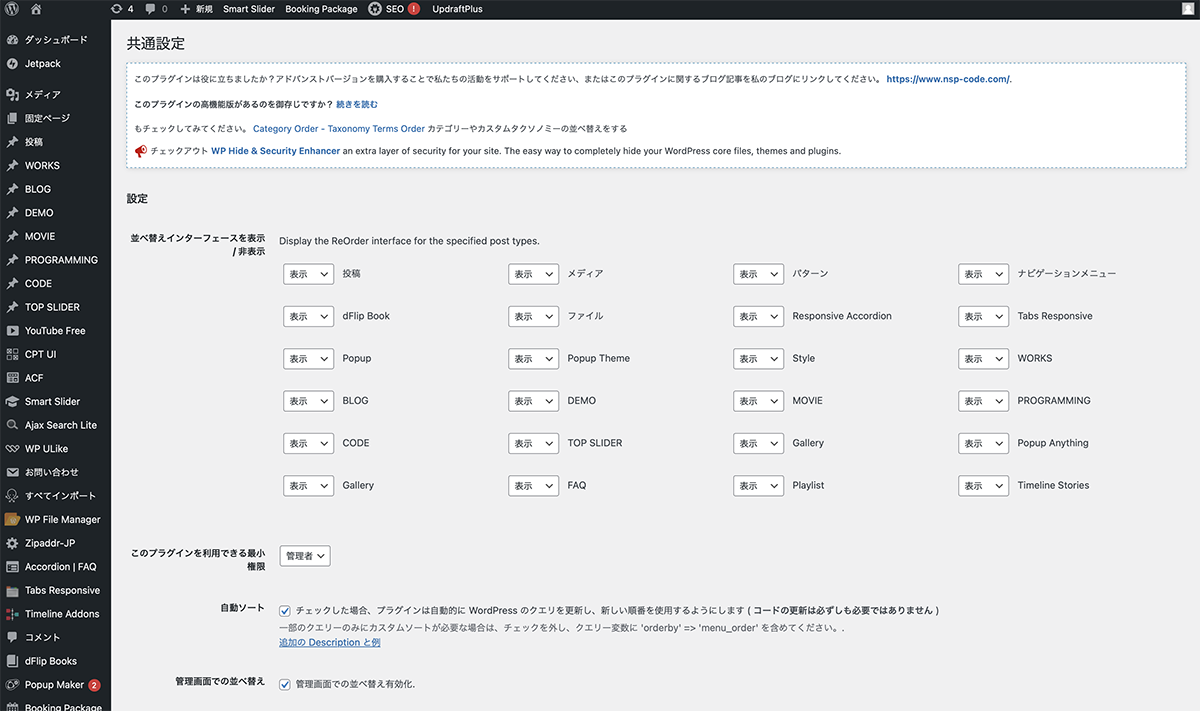1200x711 pixels.
Task: Click the WordPress logo icon in admin bar
Action: point(12,9)
